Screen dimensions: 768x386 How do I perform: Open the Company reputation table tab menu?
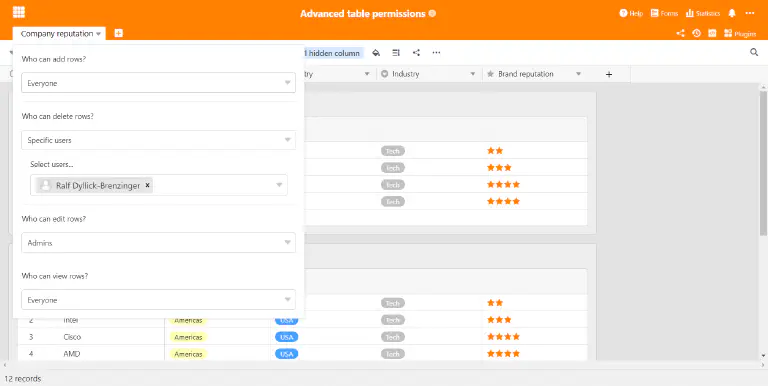pos(98,34)
